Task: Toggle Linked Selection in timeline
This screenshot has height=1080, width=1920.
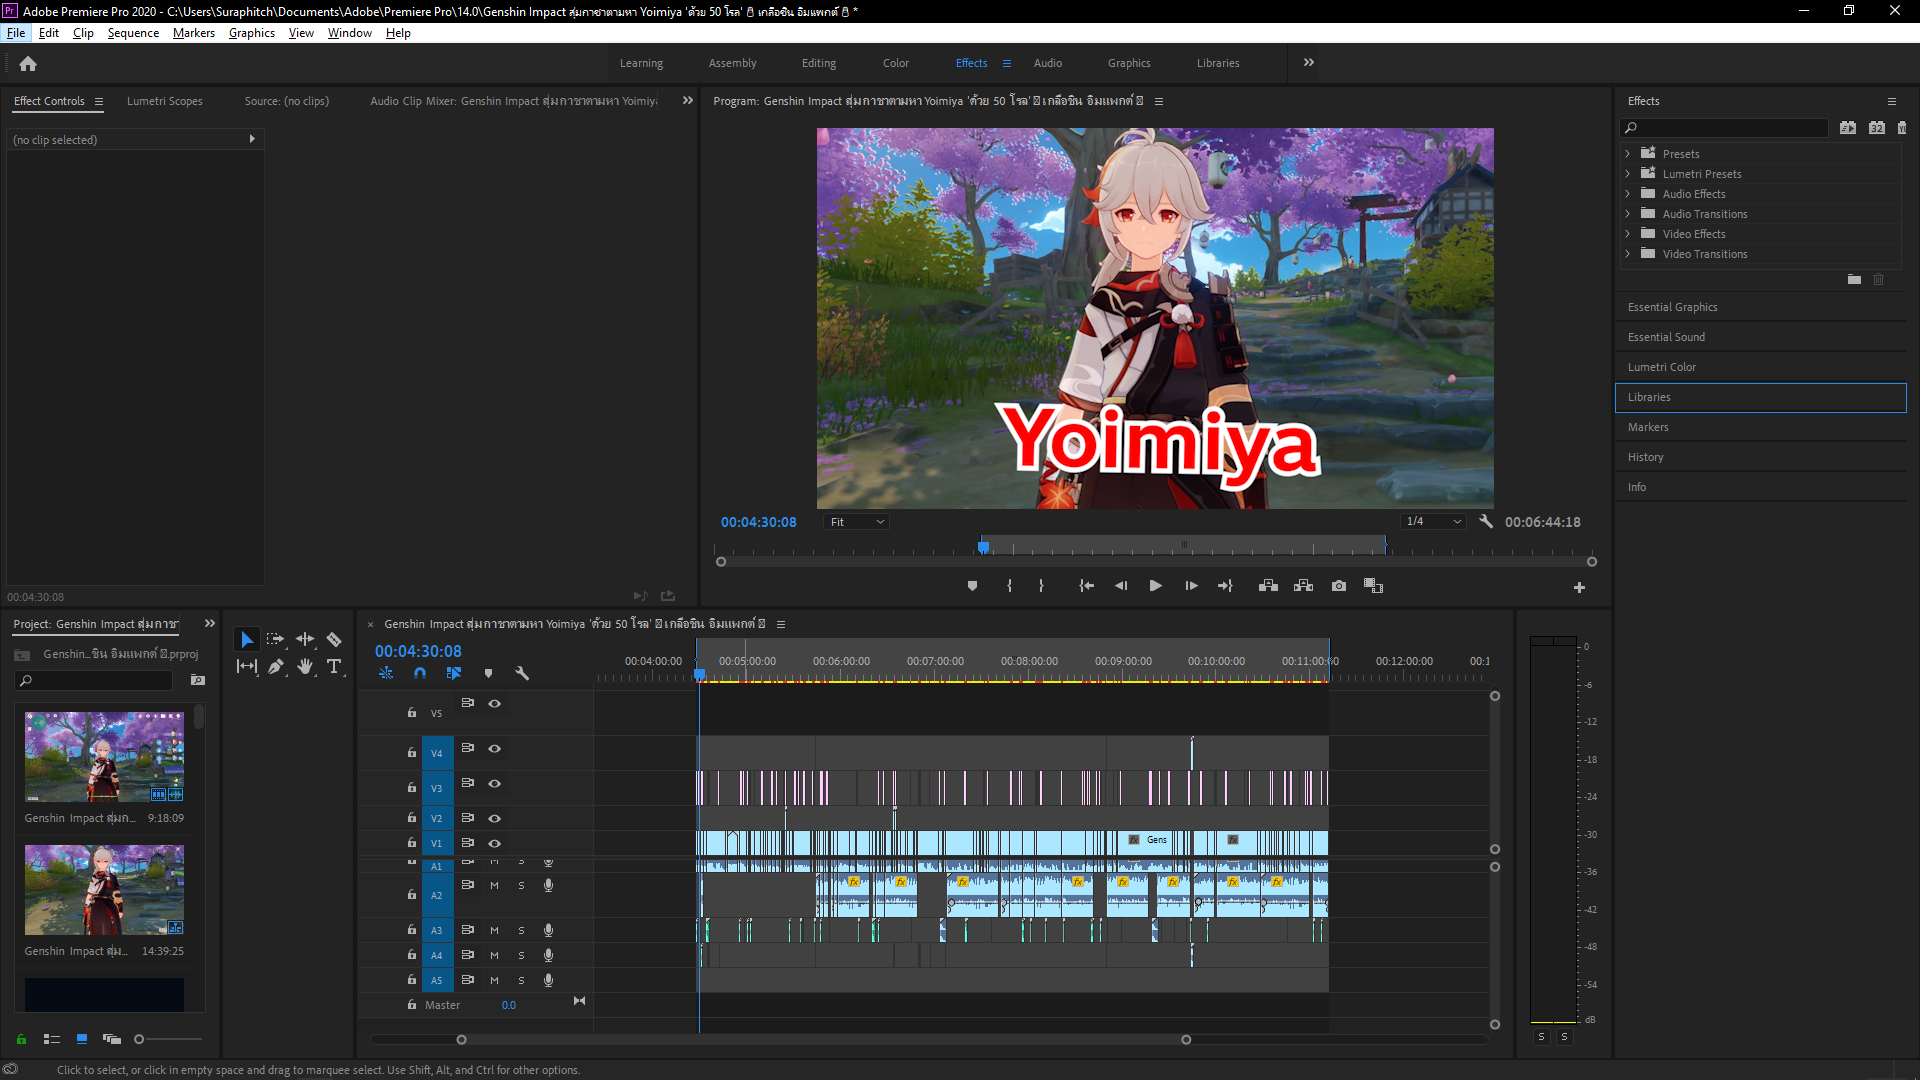Action: 454,674
